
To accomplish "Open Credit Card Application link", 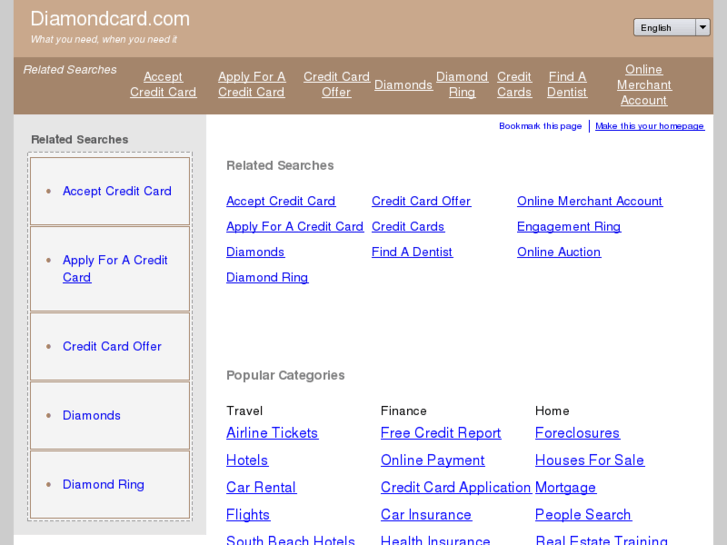I will coord(456,487).
